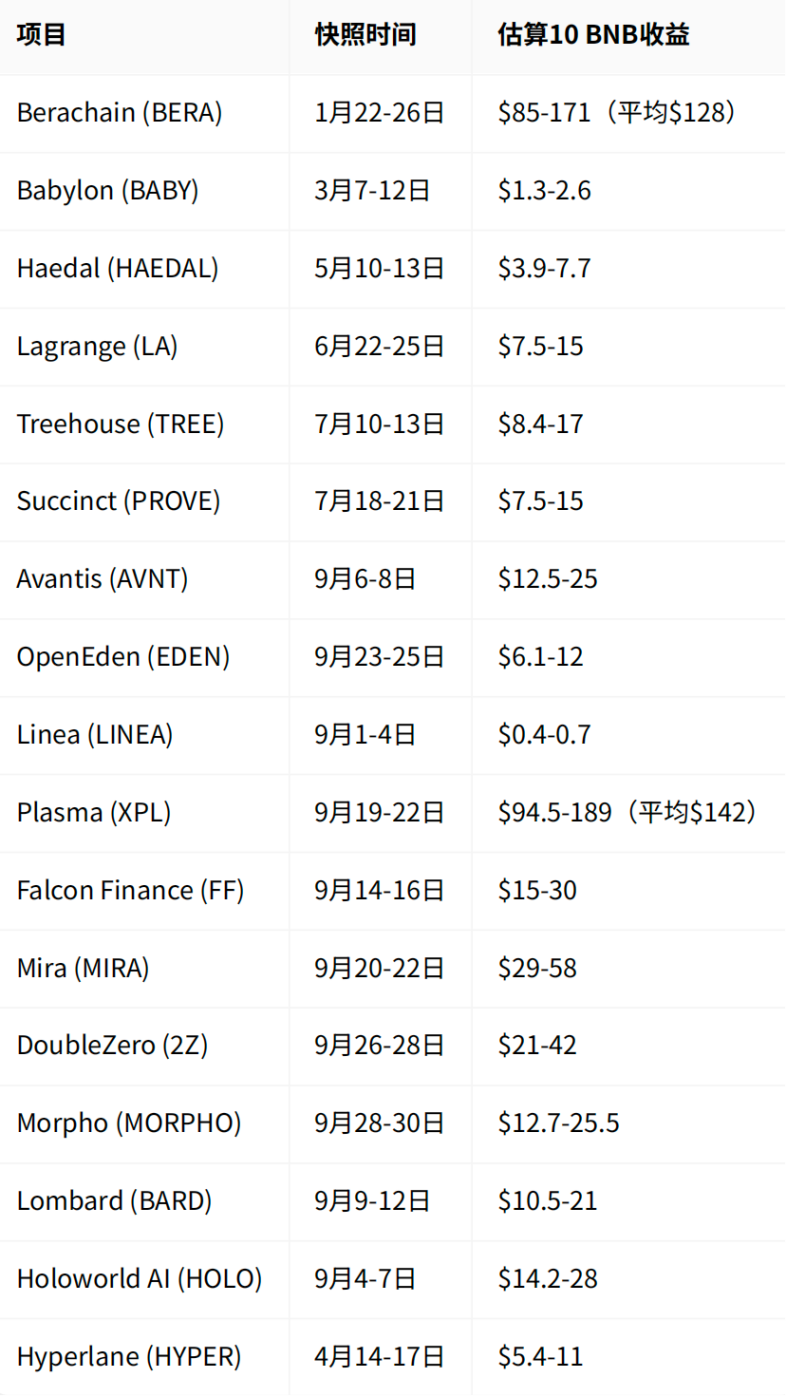This screenshot has height=1396, width=786.
Task: Click the Falcon Finance (FF) row name
Action: click(131, 890)
